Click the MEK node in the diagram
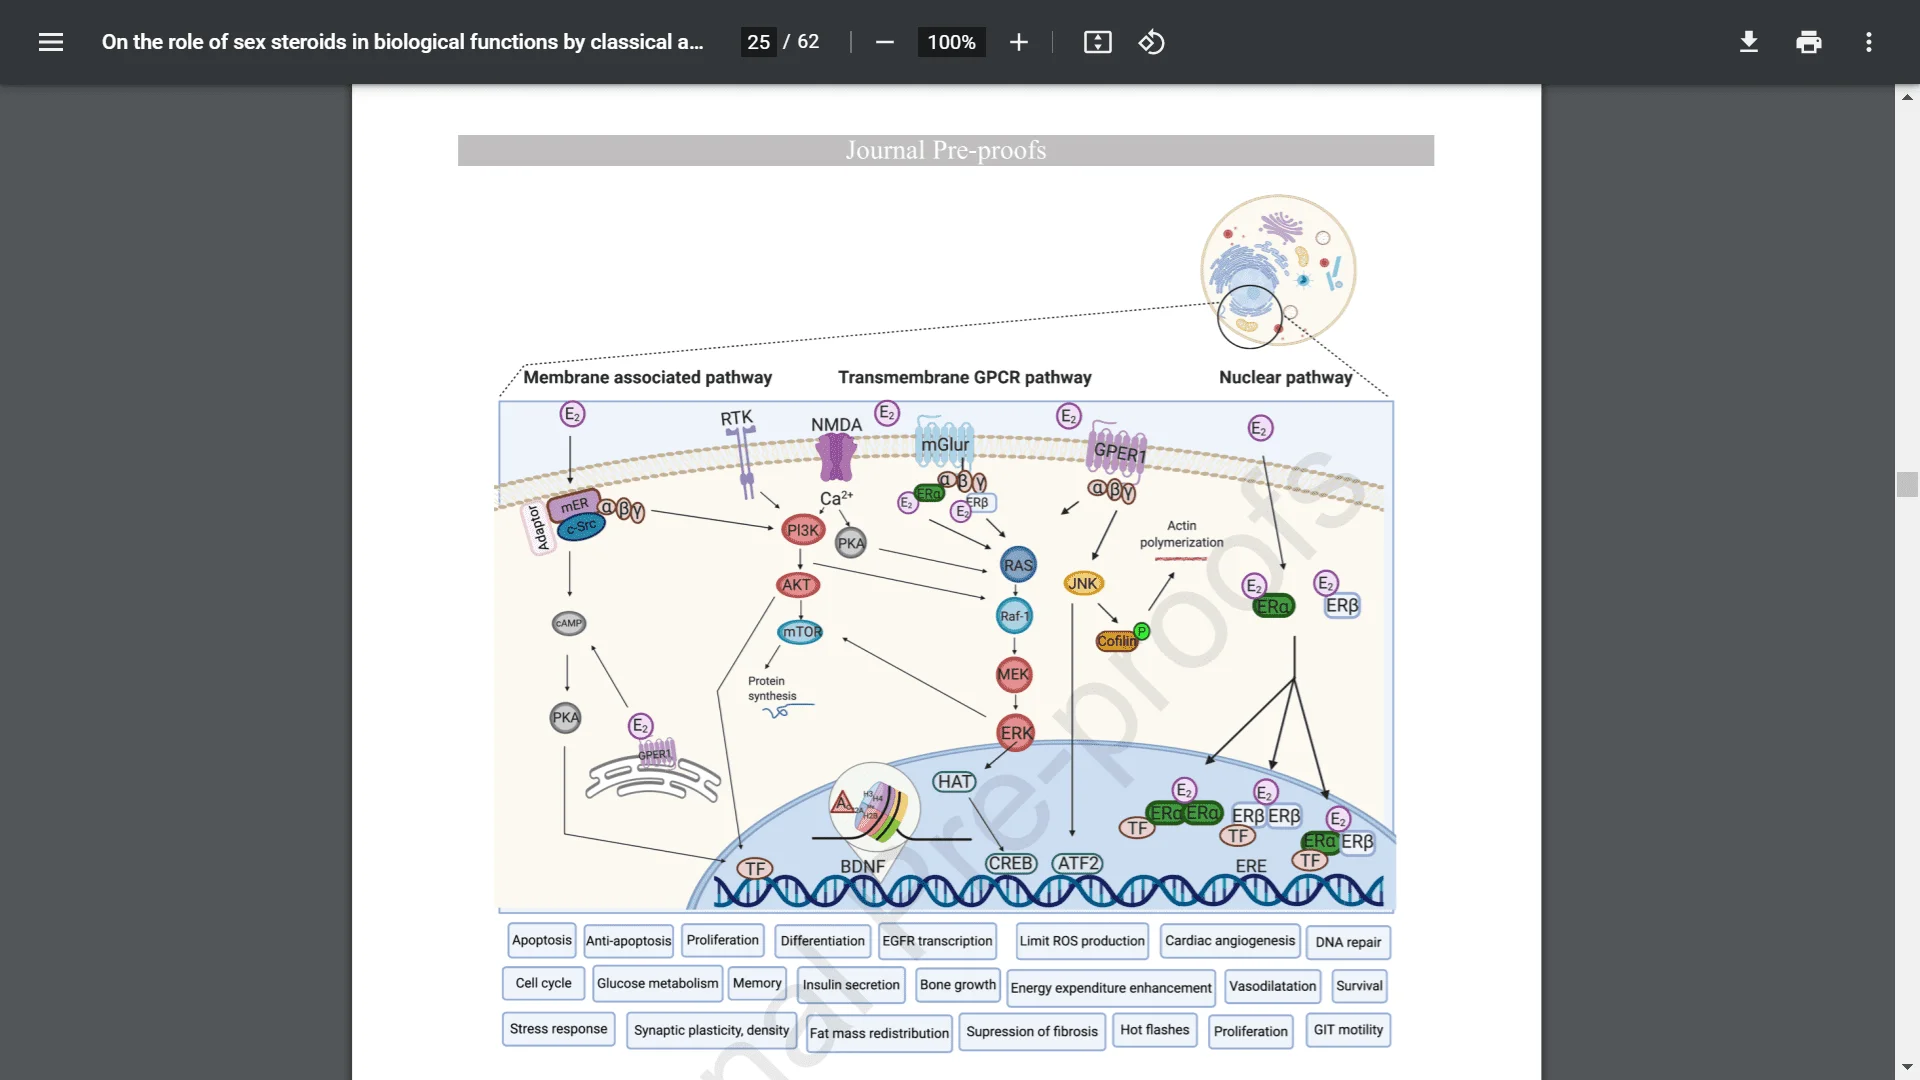Screen dimensions: 1920x1080 click(1013, 674)
